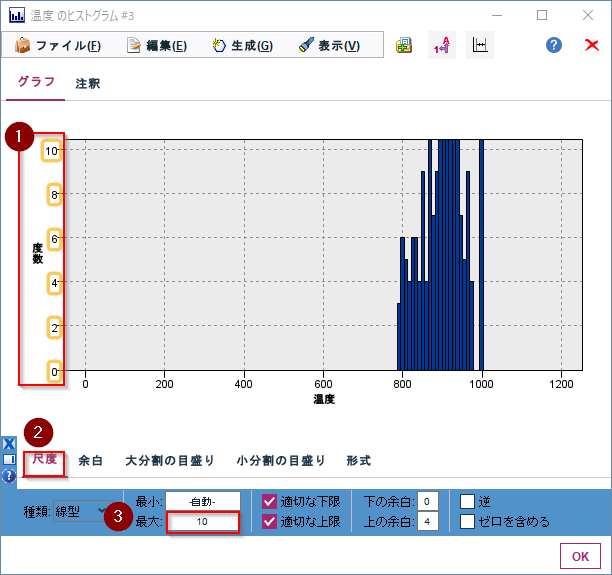Click the isolated histogram bar near 1000
The width and height of the screenshot is (612, 575).
click(482, 255)
